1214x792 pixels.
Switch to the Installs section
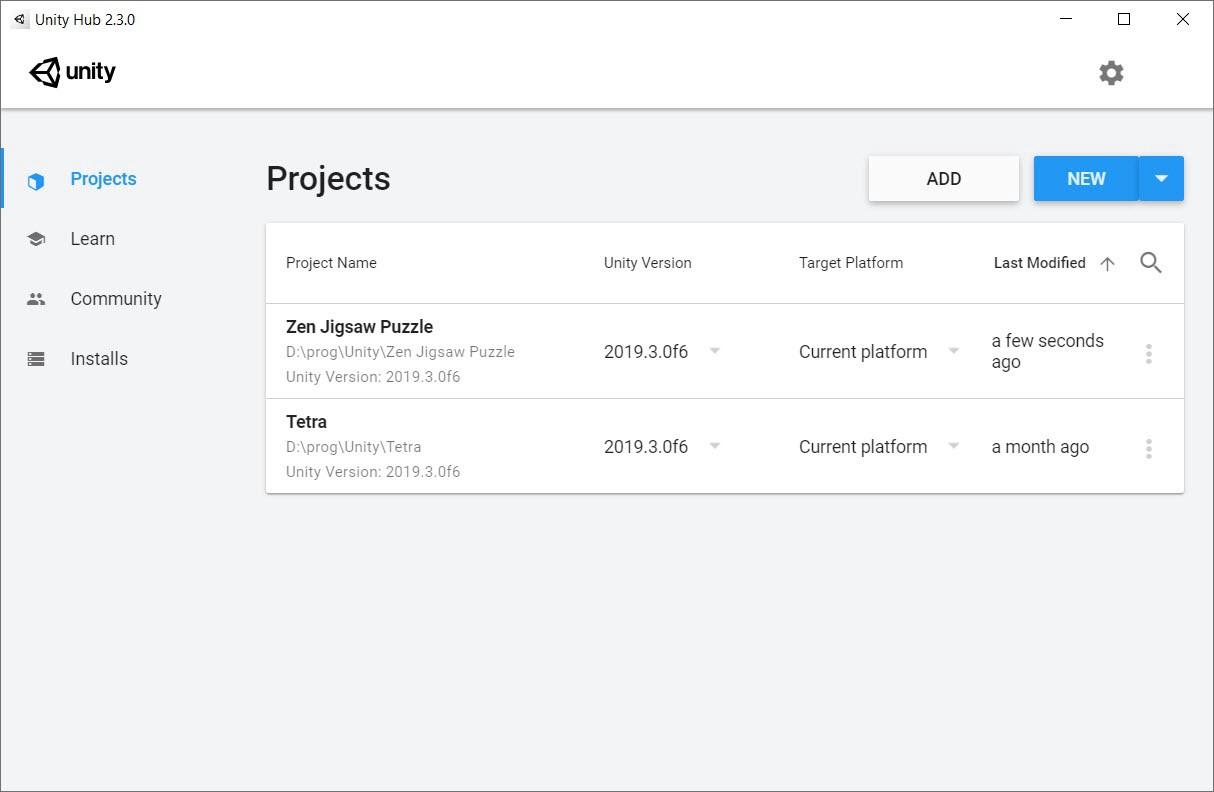pyautogui.click(x=99, y=359)
